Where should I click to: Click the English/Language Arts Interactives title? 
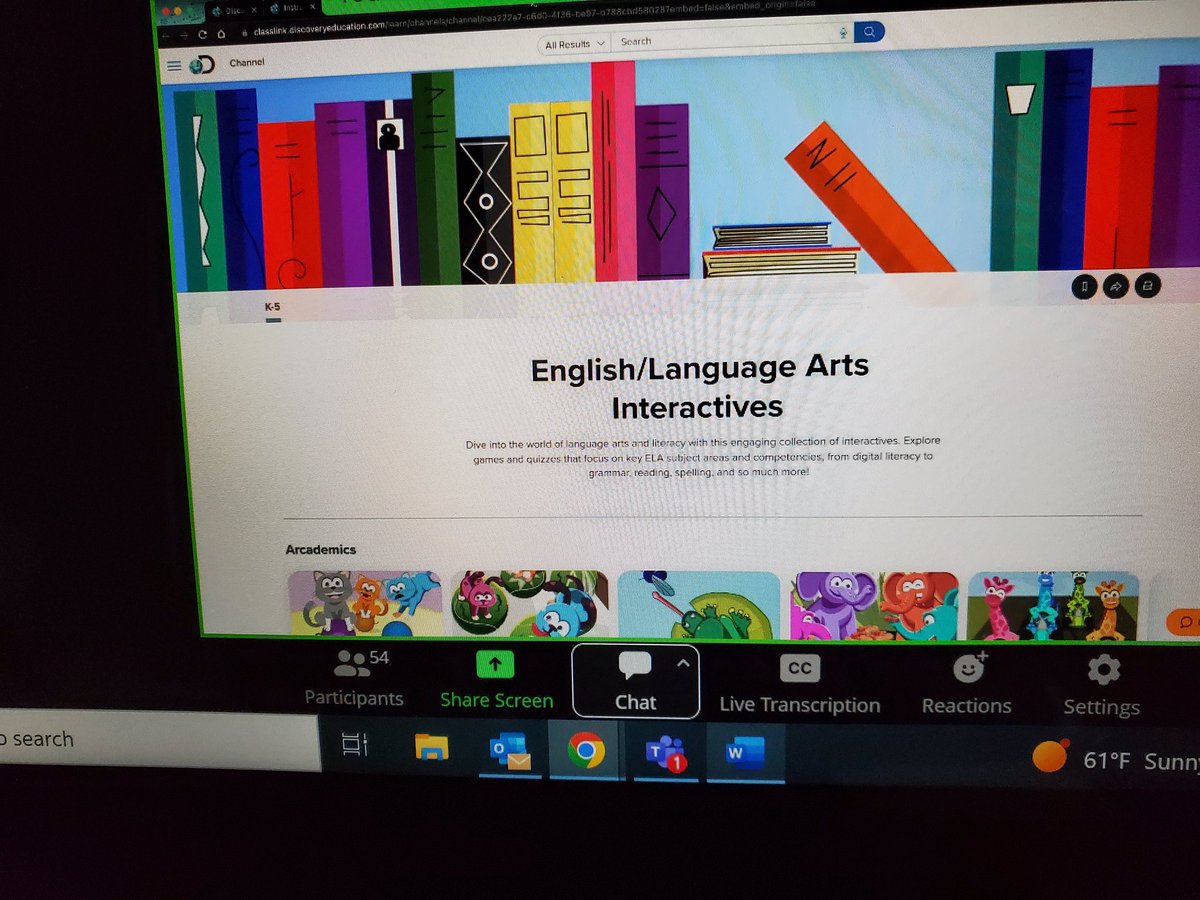(699, 387)
